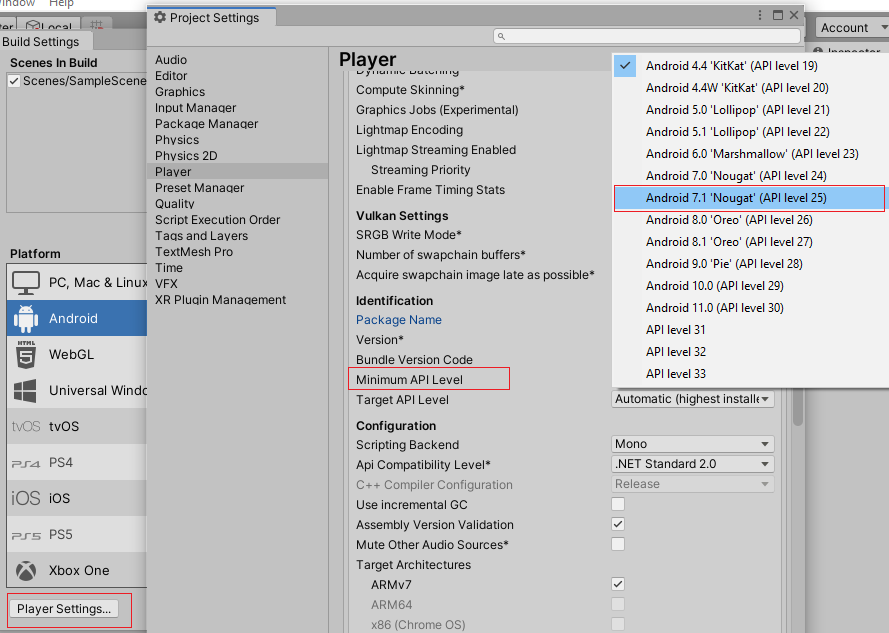889x633 pixels.
Task: Choose Android 5.0 'Lollipop' (API level 21)
Action: pos(751,110)
